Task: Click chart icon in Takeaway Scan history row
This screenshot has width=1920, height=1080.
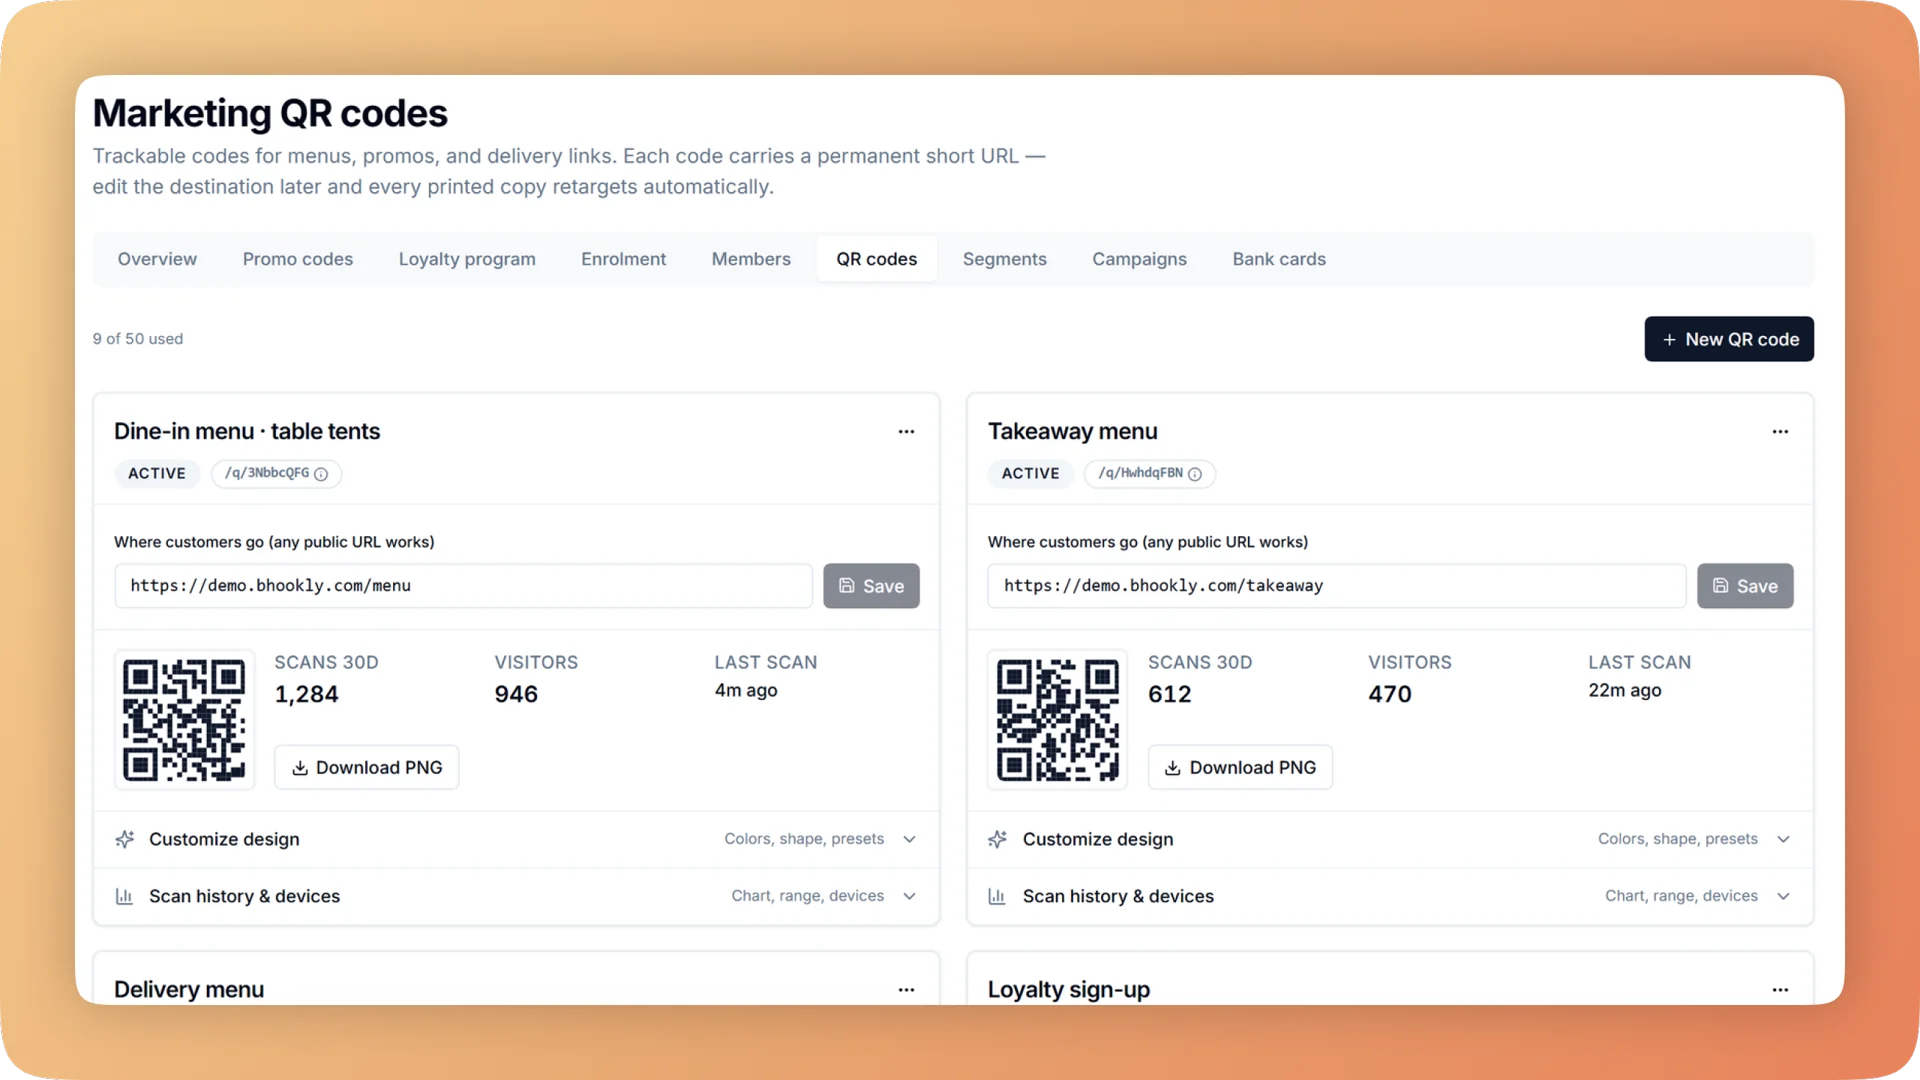Action: pyautogui.click(x=997, y=896)
